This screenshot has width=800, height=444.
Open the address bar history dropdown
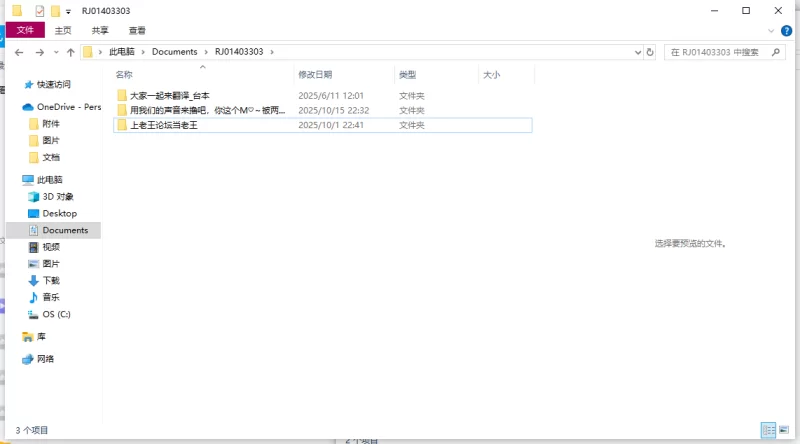pyautogui.click(x=636, y=52)
